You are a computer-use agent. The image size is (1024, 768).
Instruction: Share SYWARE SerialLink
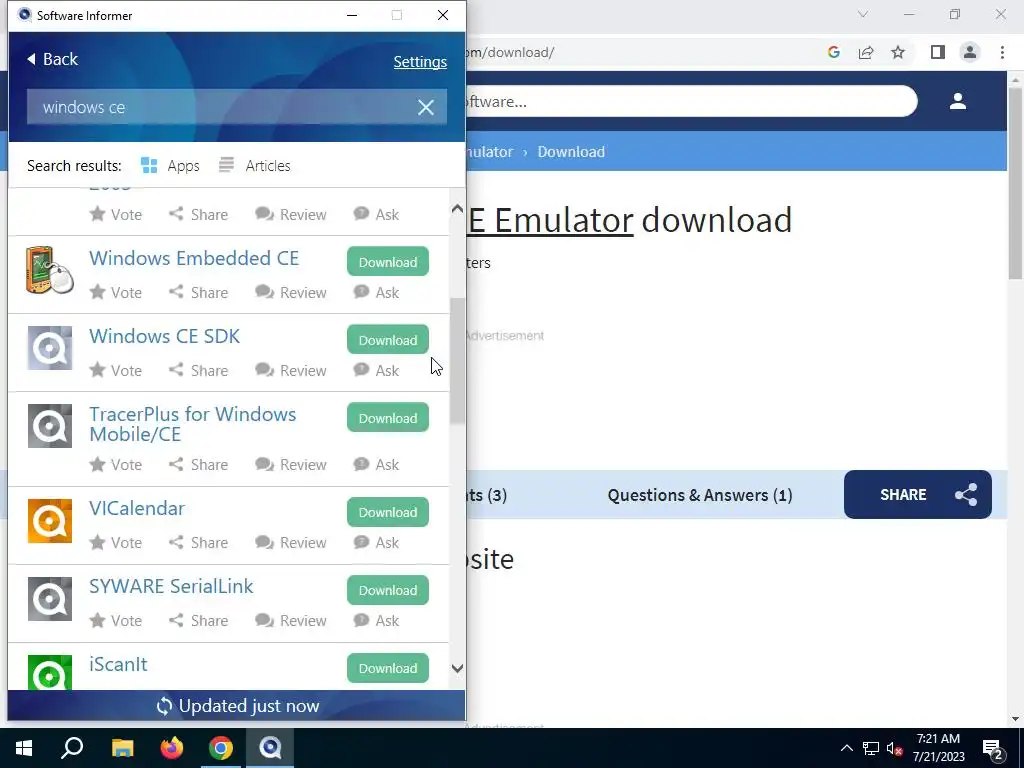199,620
